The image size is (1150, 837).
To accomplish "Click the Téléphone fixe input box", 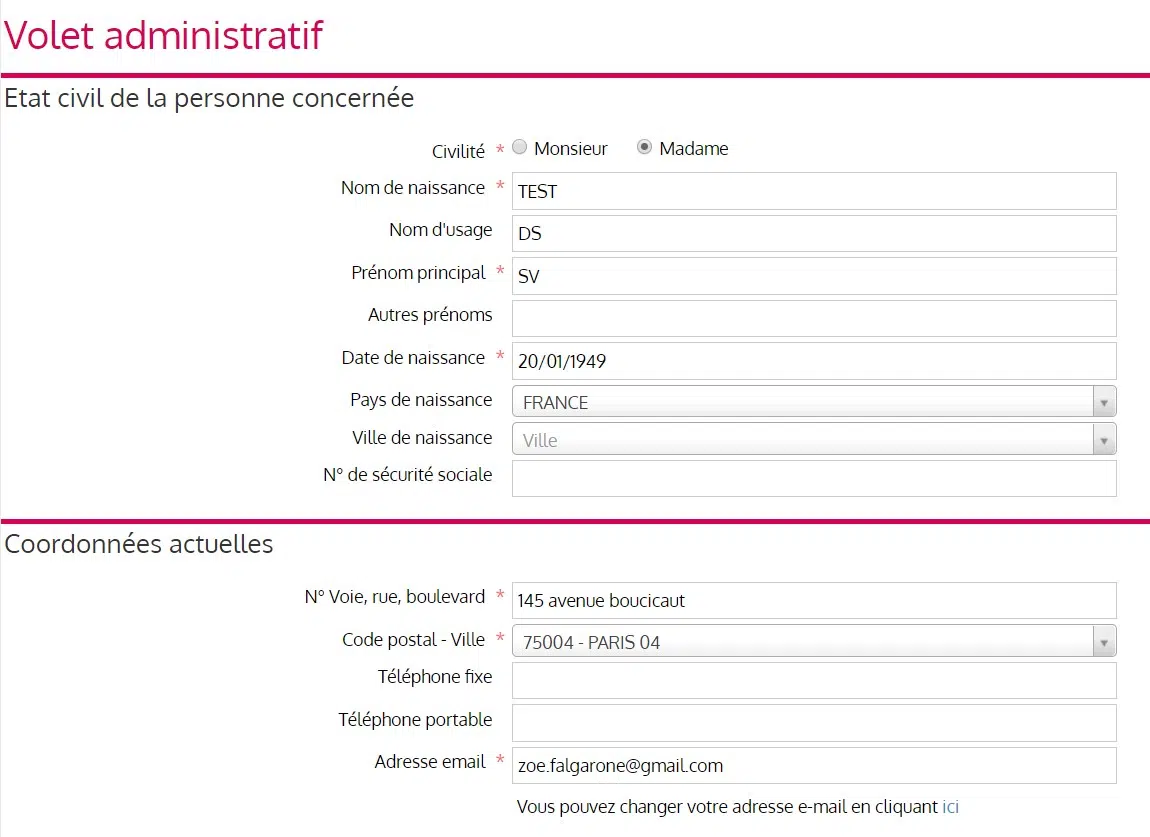I will click(813, 680).
